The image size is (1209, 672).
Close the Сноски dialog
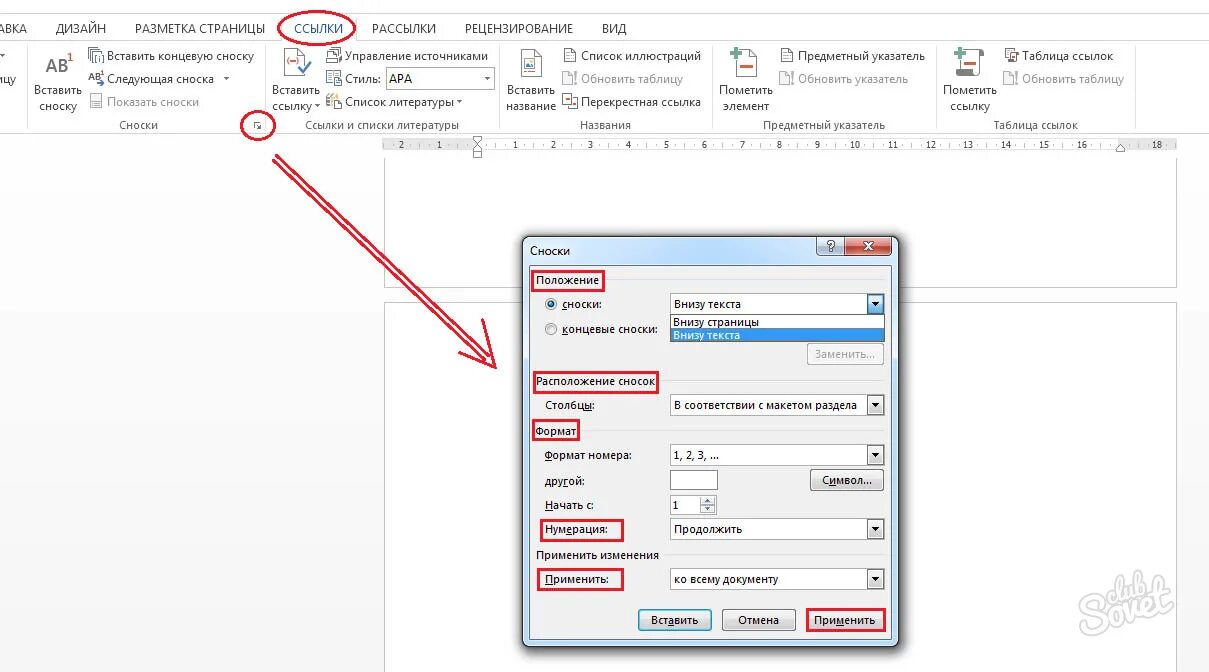coord(867,247)
